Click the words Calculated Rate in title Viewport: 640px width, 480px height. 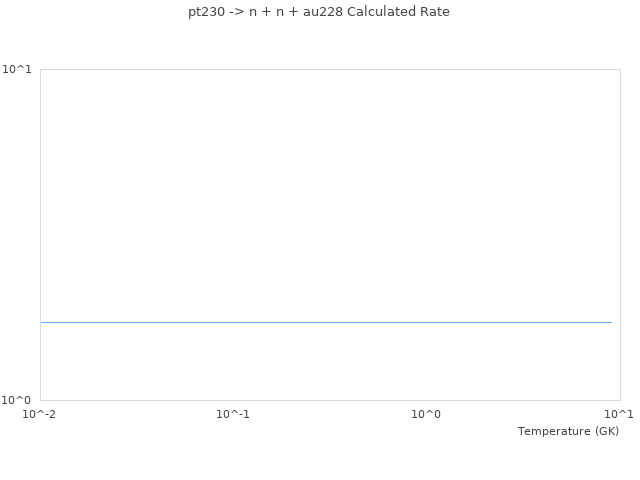[398, 12]
